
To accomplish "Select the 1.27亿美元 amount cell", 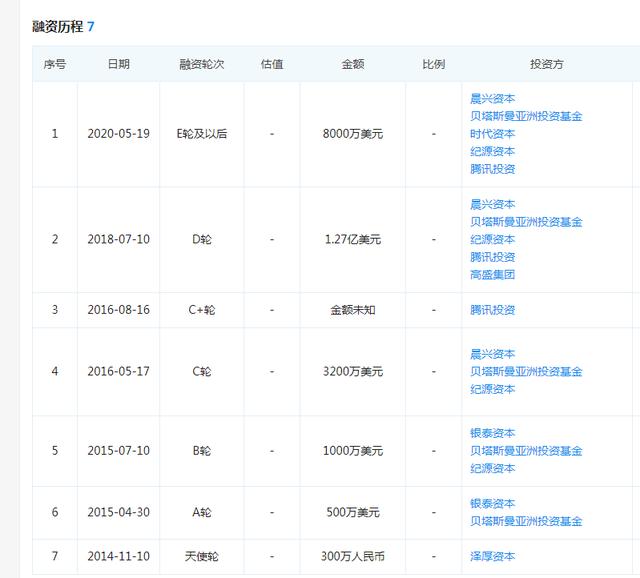I will (x=352, y=240).
